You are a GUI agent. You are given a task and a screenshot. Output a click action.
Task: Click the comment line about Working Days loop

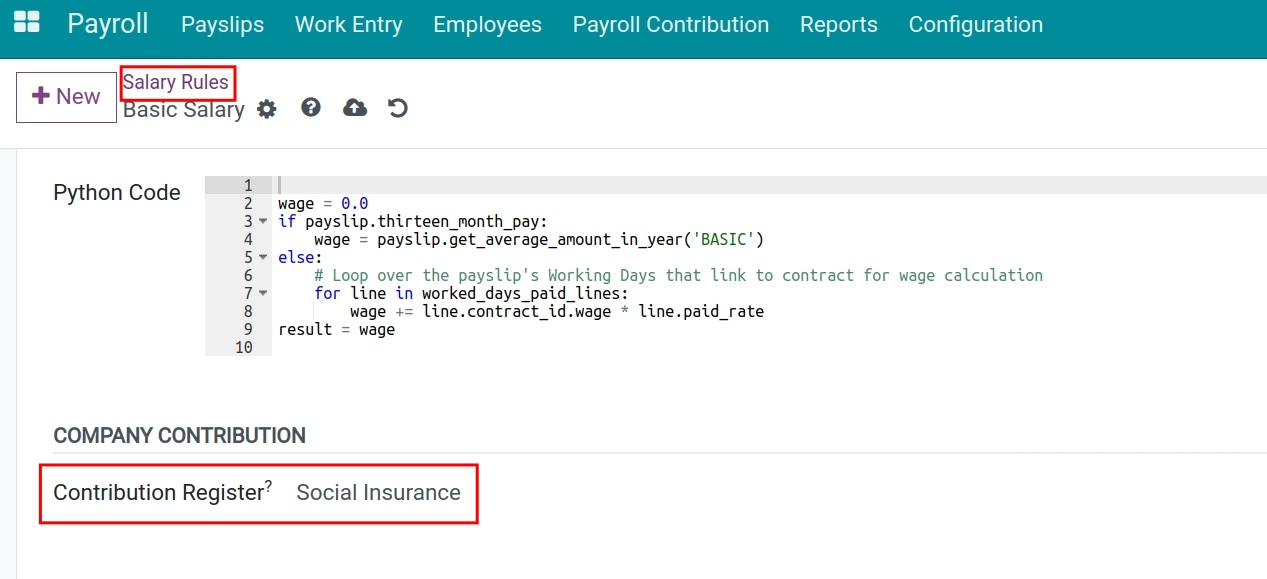coord(678,275)
